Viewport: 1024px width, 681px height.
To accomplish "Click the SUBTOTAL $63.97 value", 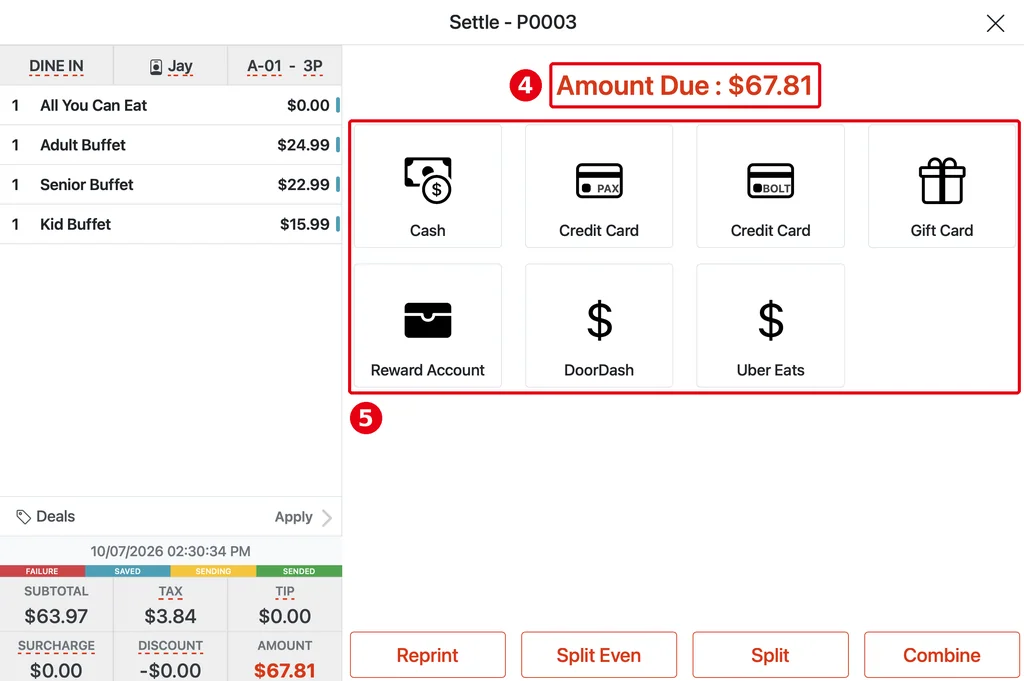I will point(56,616).
